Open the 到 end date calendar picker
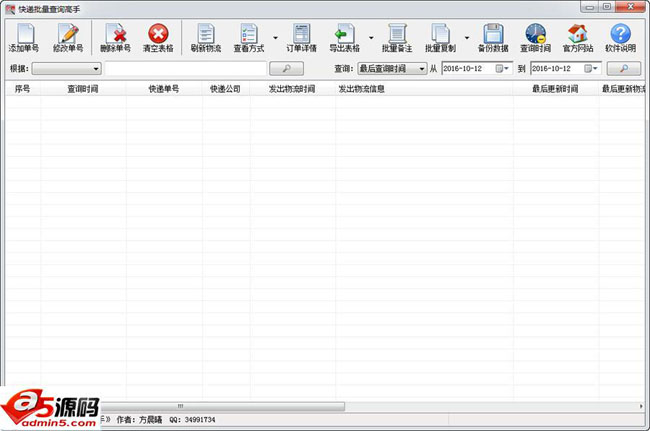The image size is (650, 431). click(x=590, y=68)
